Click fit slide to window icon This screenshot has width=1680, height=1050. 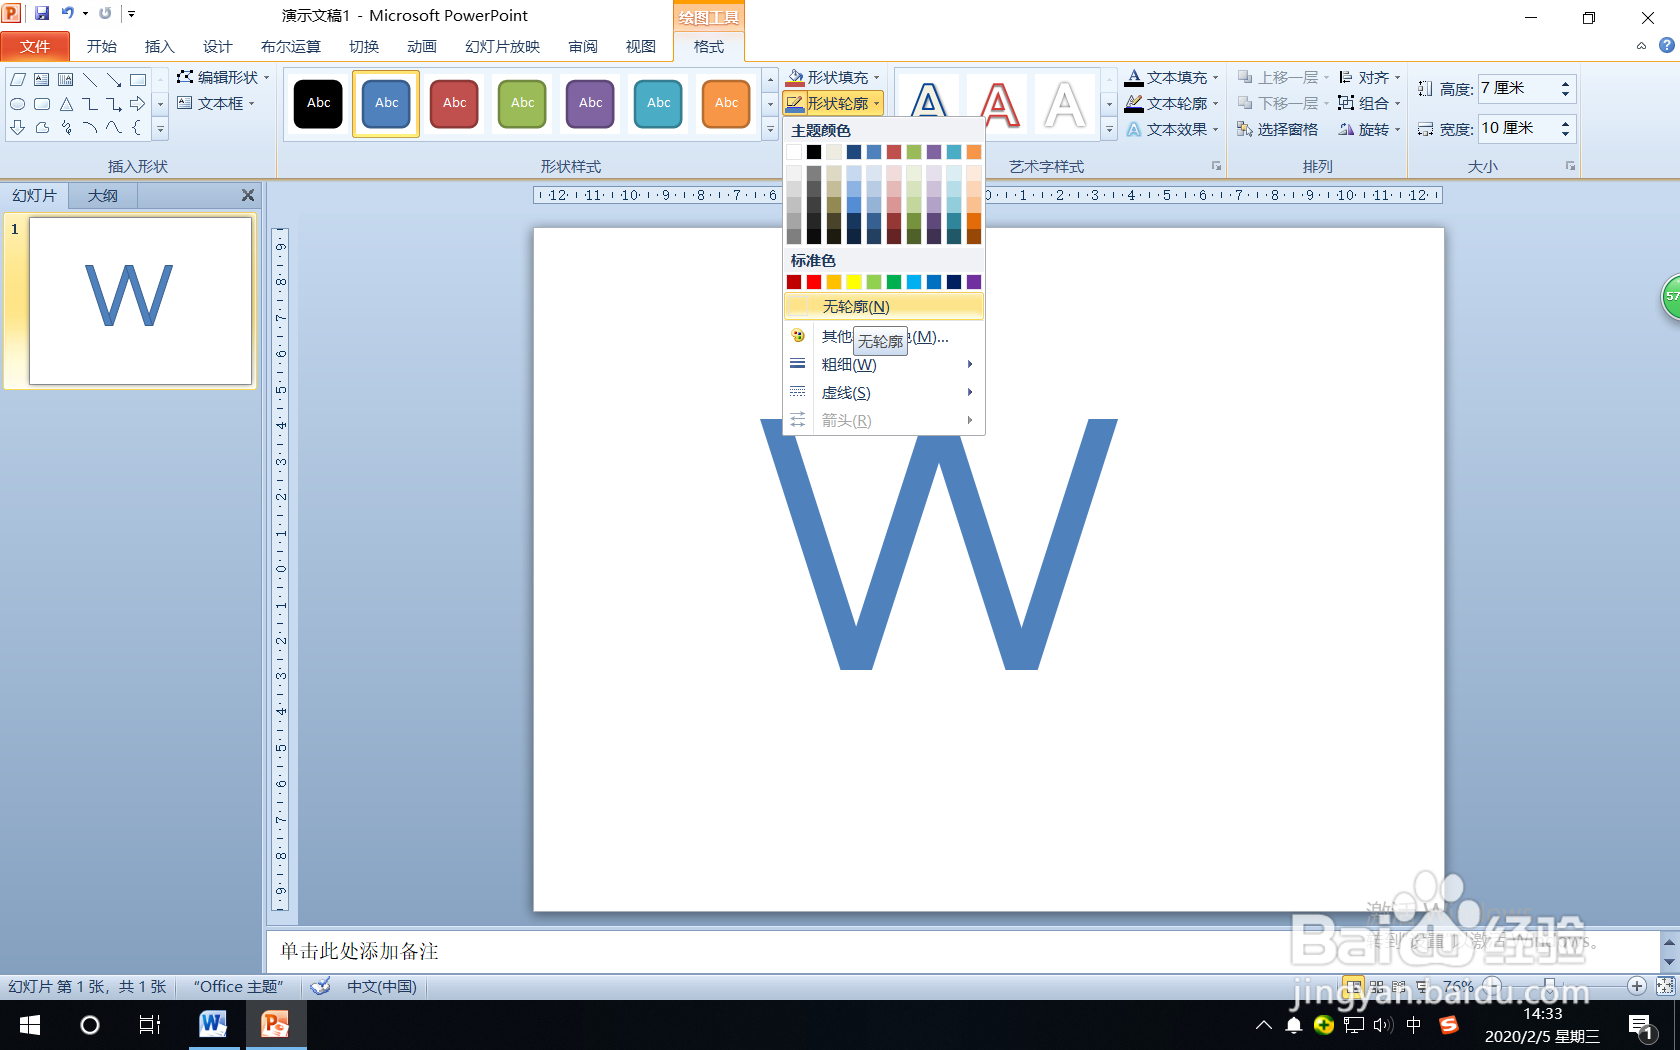click(1665, 986)
